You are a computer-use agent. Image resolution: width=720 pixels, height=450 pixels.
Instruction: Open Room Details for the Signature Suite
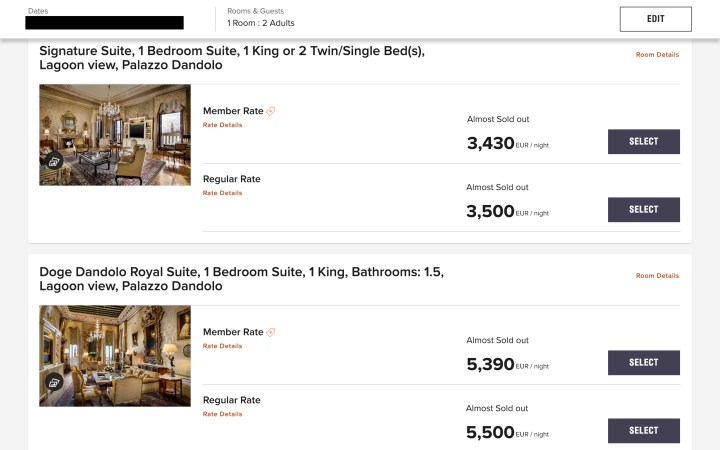click(x=657, y=55)
